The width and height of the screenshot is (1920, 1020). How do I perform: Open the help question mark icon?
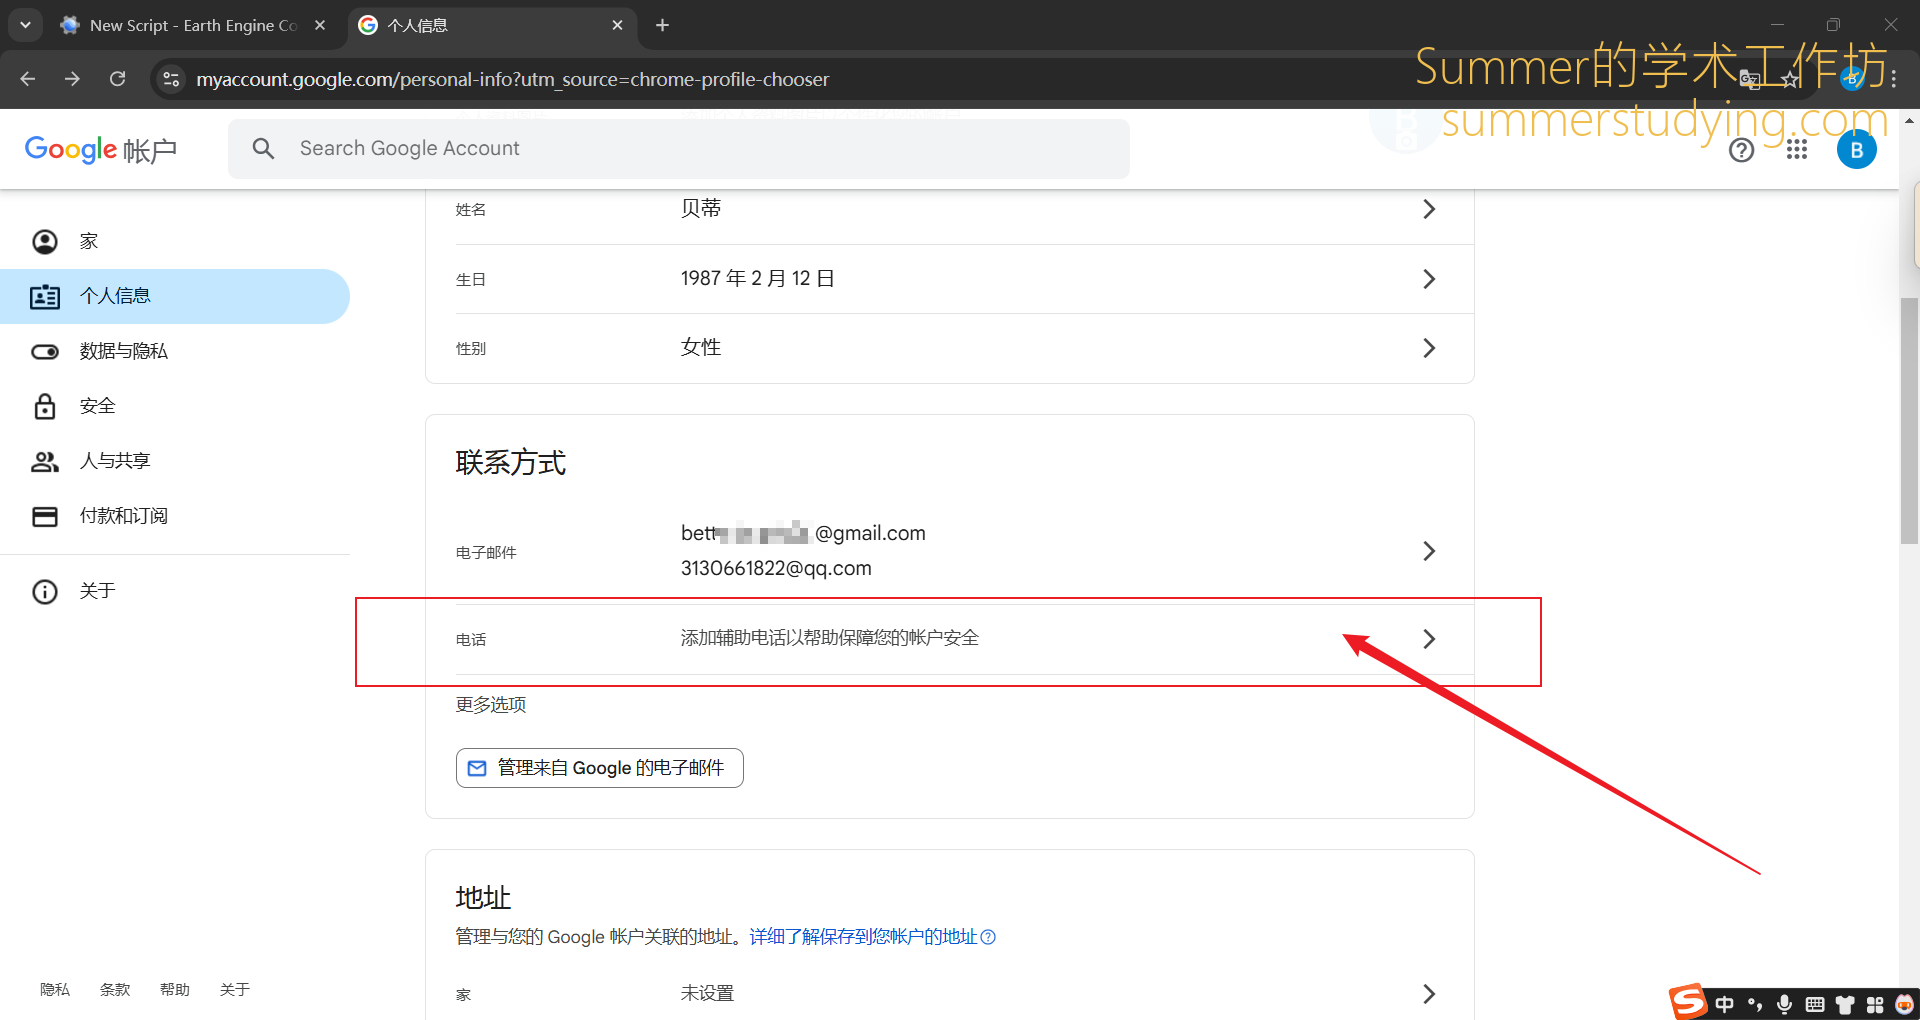click(1742, 150)
